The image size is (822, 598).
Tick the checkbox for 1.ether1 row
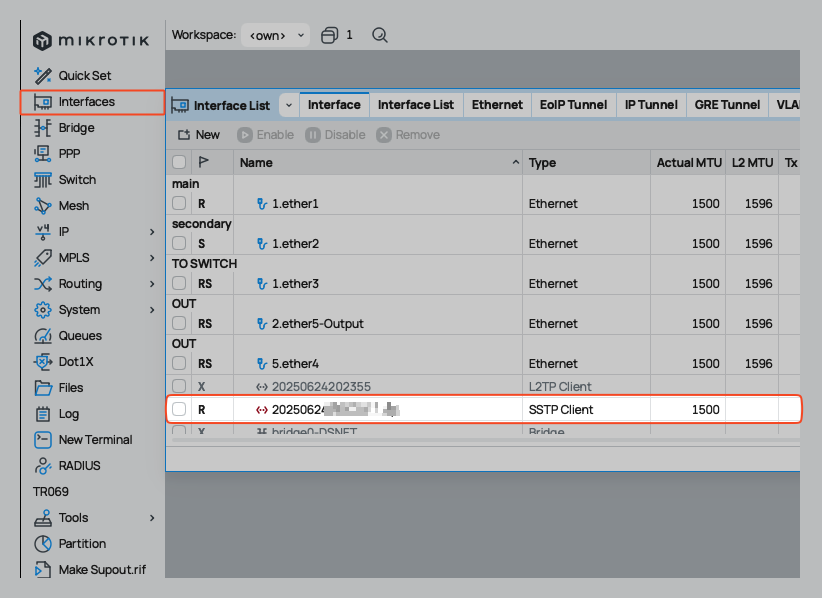[179, 203]
